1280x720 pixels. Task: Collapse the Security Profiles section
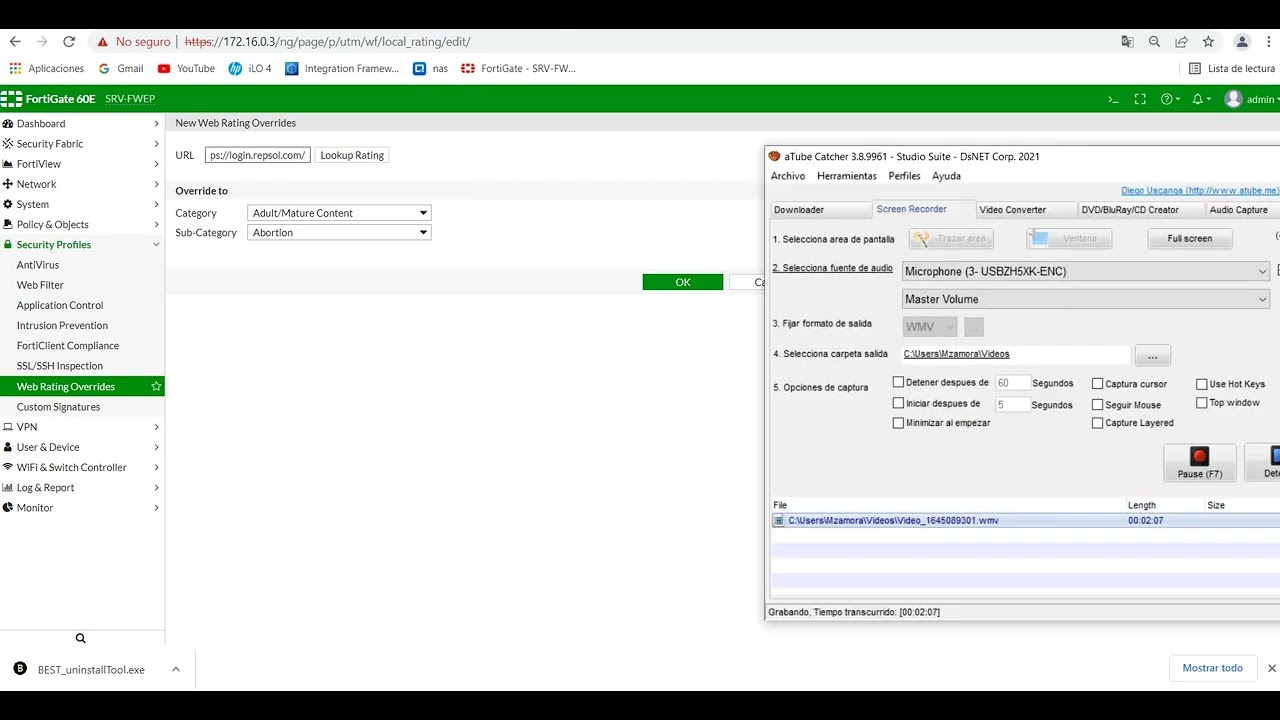(x=82, y=245)
